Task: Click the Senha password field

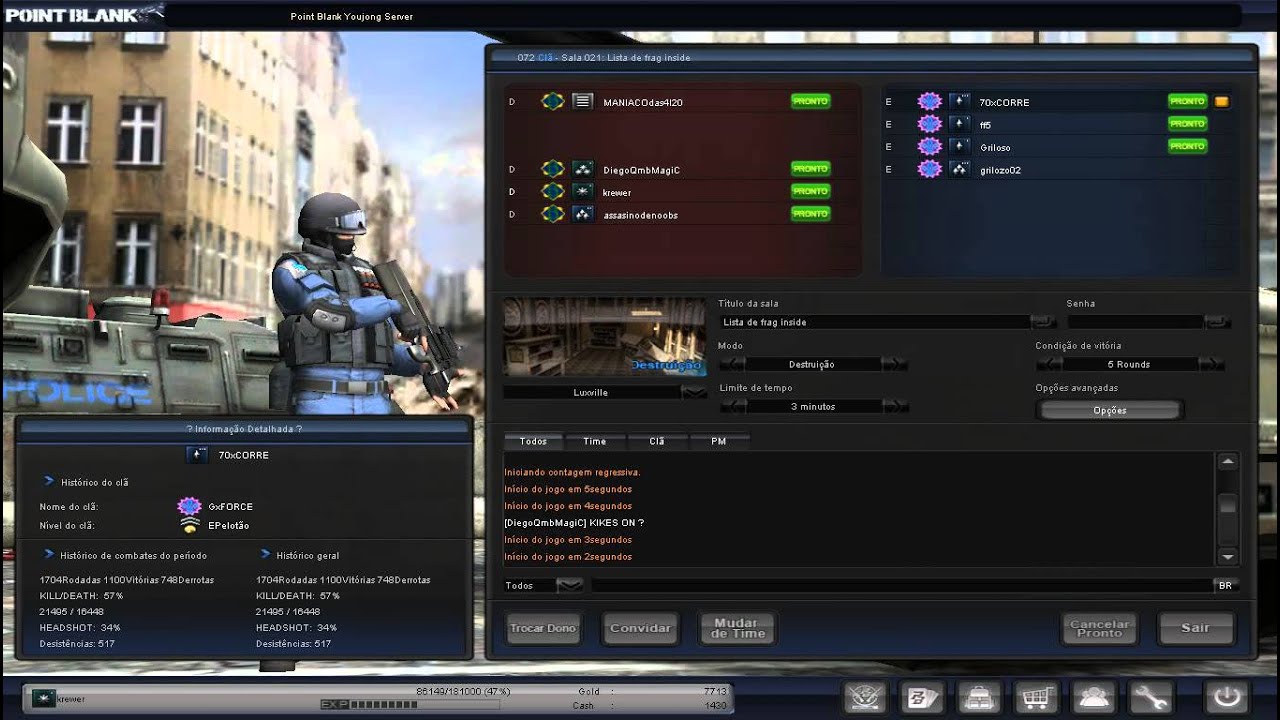Action: pos(1135,322)
